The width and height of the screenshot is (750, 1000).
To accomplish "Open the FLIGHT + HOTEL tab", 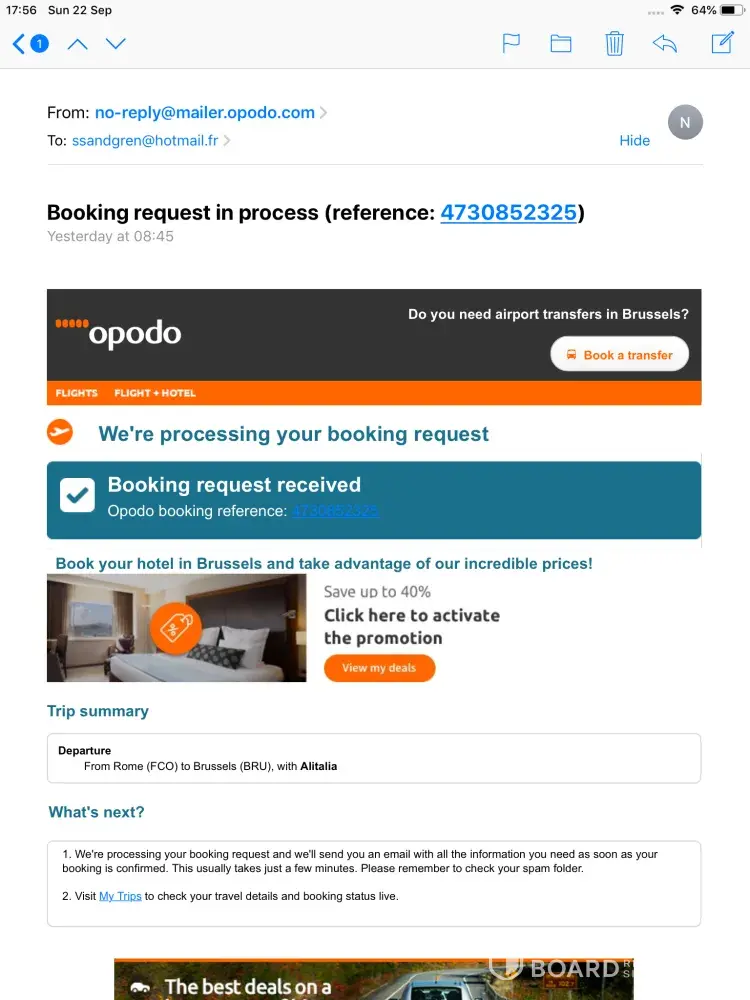I will pyautogui.click(x=155, y=393).
